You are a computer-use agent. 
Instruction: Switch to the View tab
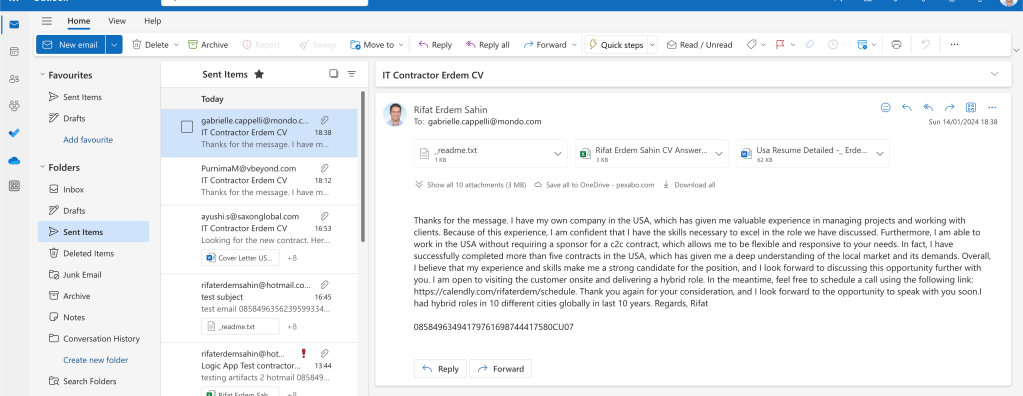click(x=117, y=21)
